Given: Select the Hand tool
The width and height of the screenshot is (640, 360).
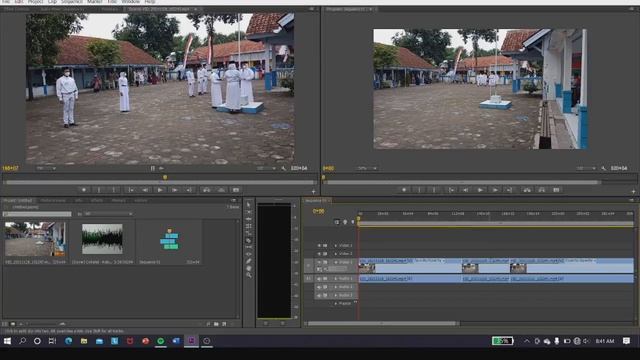Looking at the screenshot, I should pos(249,268).
